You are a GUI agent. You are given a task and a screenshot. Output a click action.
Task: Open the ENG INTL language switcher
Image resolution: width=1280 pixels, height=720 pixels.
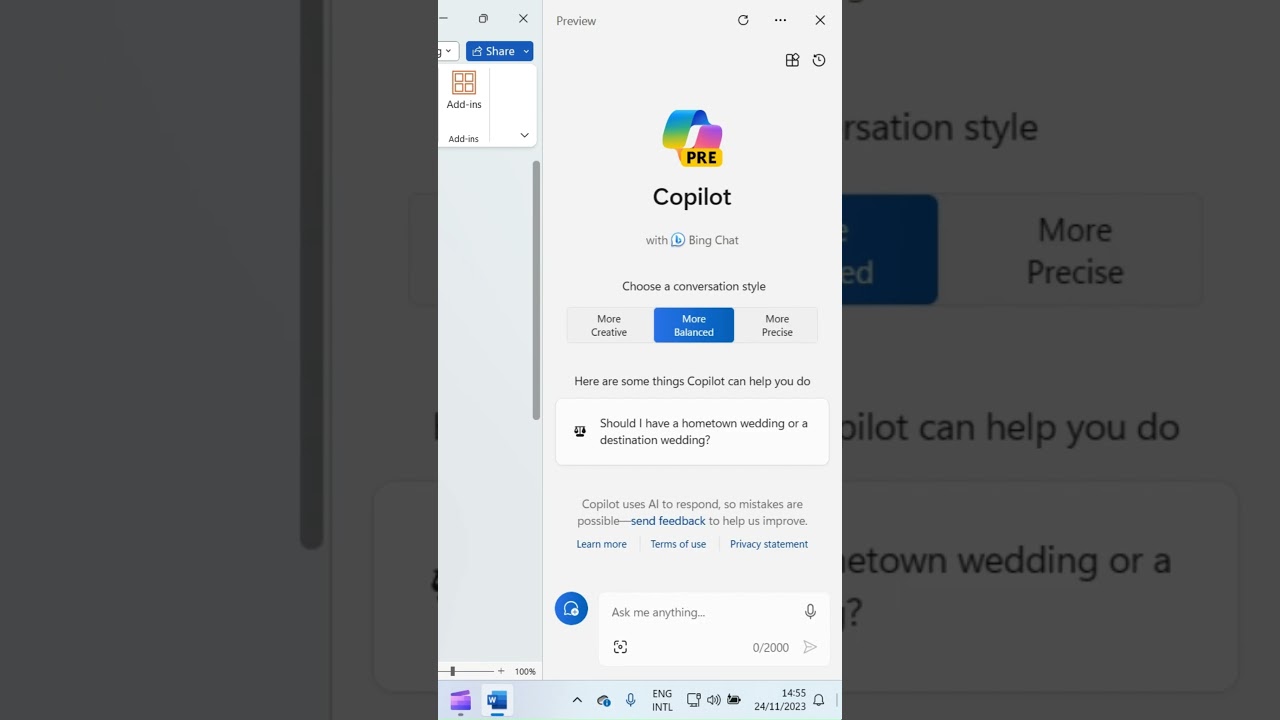click(662, 700)
